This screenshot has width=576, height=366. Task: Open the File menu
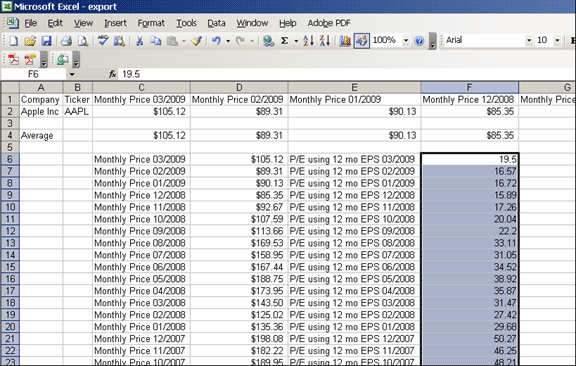click(30, 23)
